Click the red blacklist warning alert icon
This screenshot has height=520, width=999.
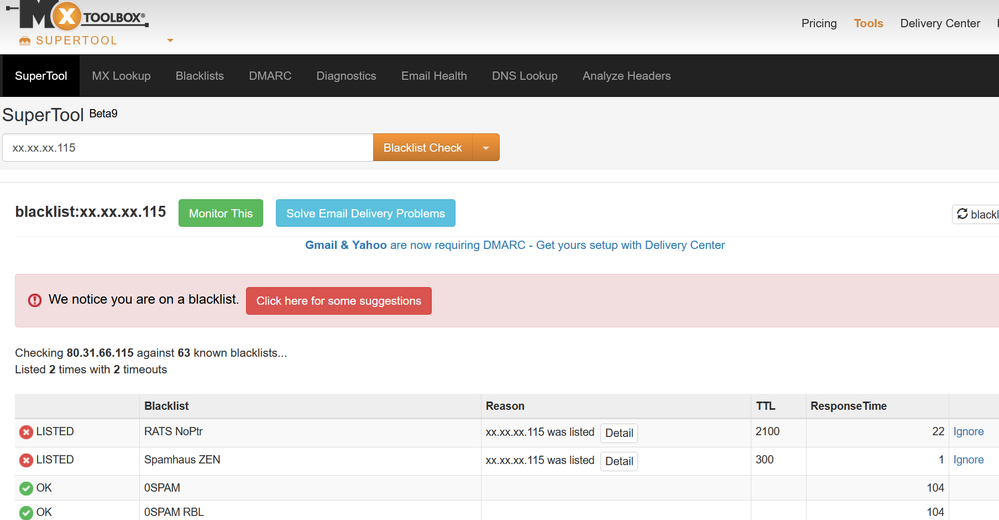(35, 300)
